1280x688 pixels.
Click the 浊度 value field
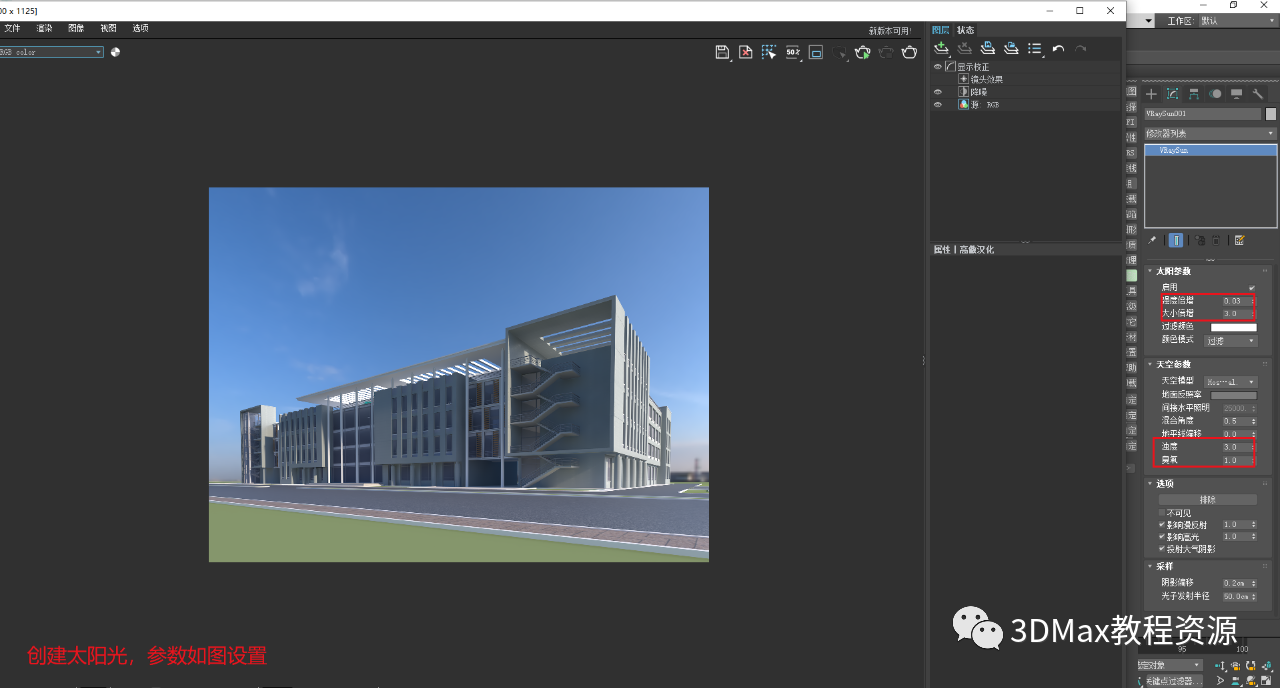tap(1235, 447)
